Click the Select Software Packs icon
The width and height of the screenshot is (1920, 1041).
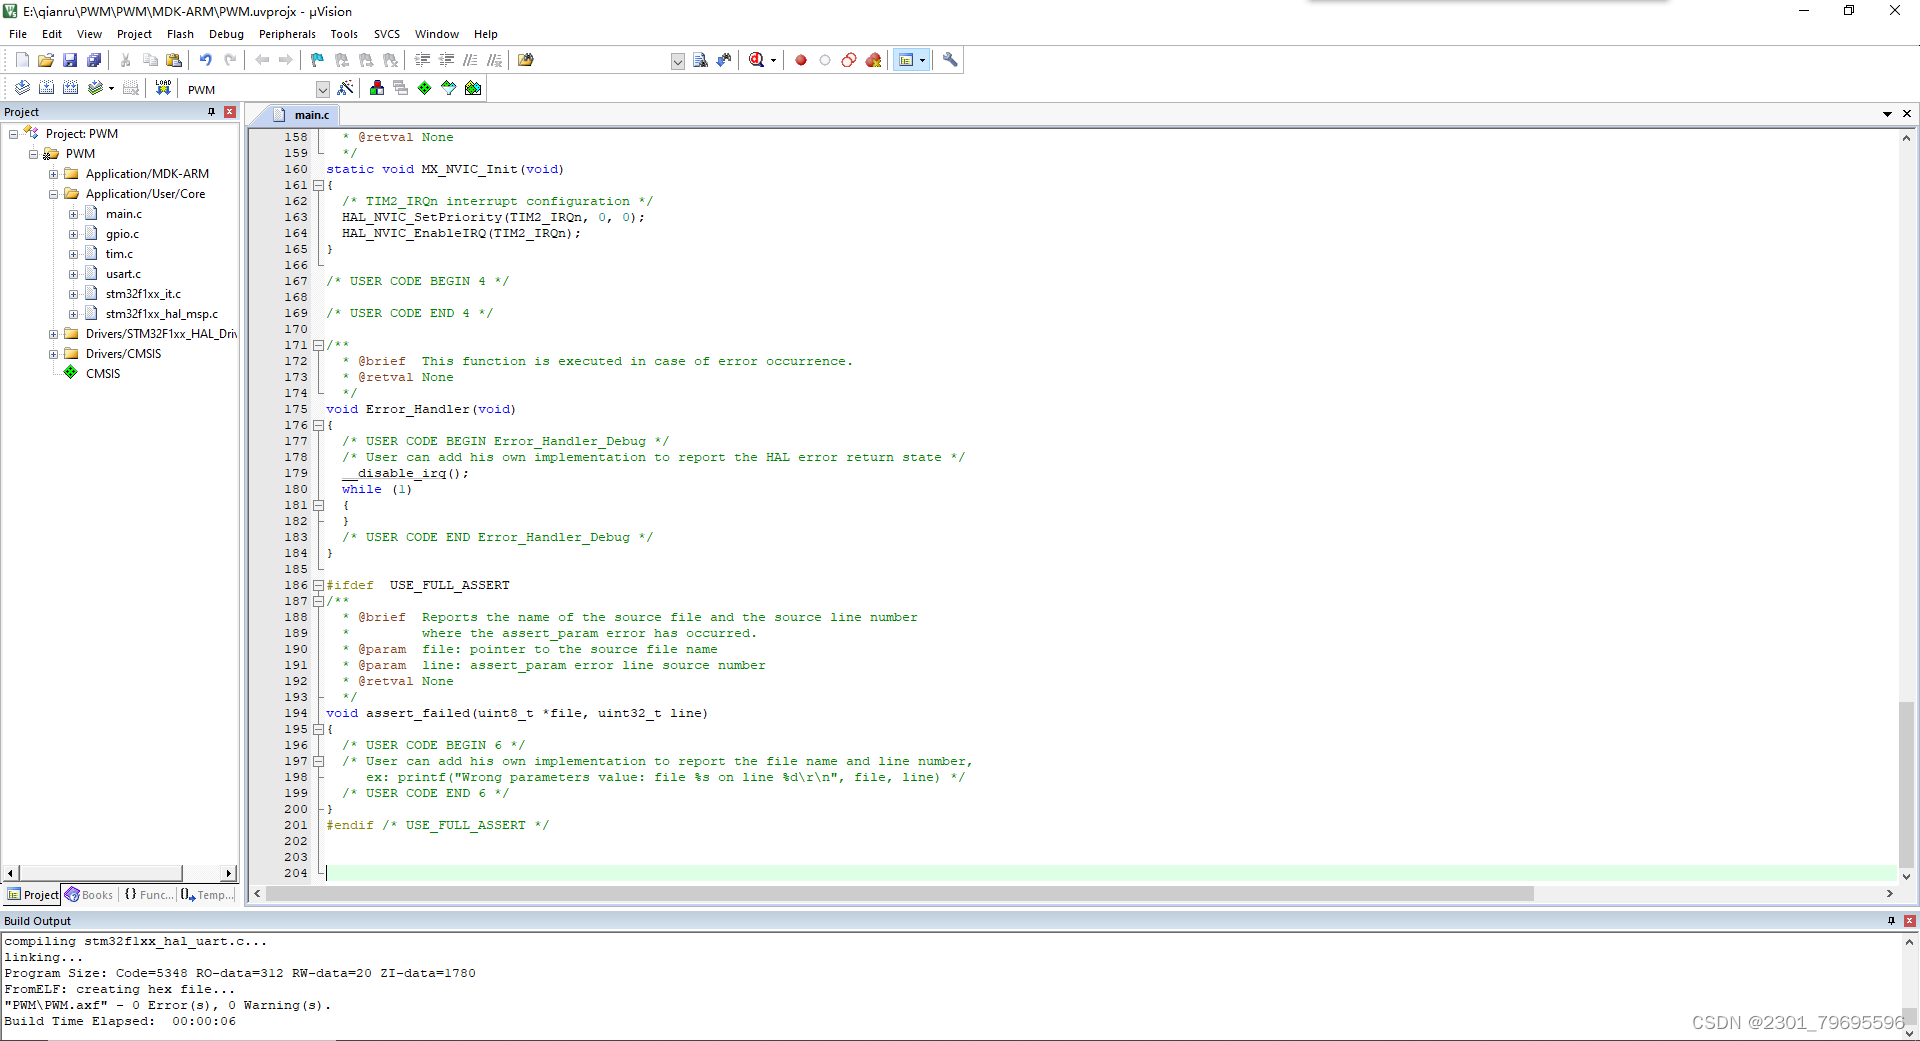pos(449,88)
